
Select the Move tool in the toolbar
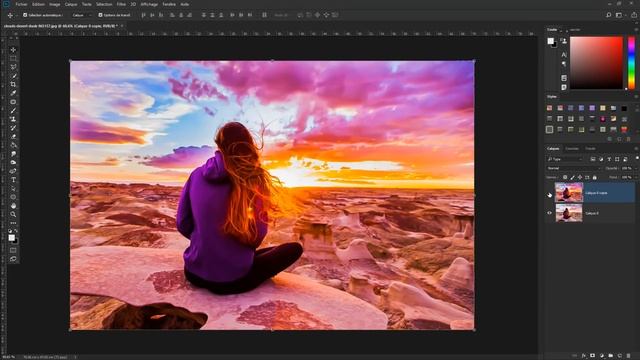pos(13,50)
